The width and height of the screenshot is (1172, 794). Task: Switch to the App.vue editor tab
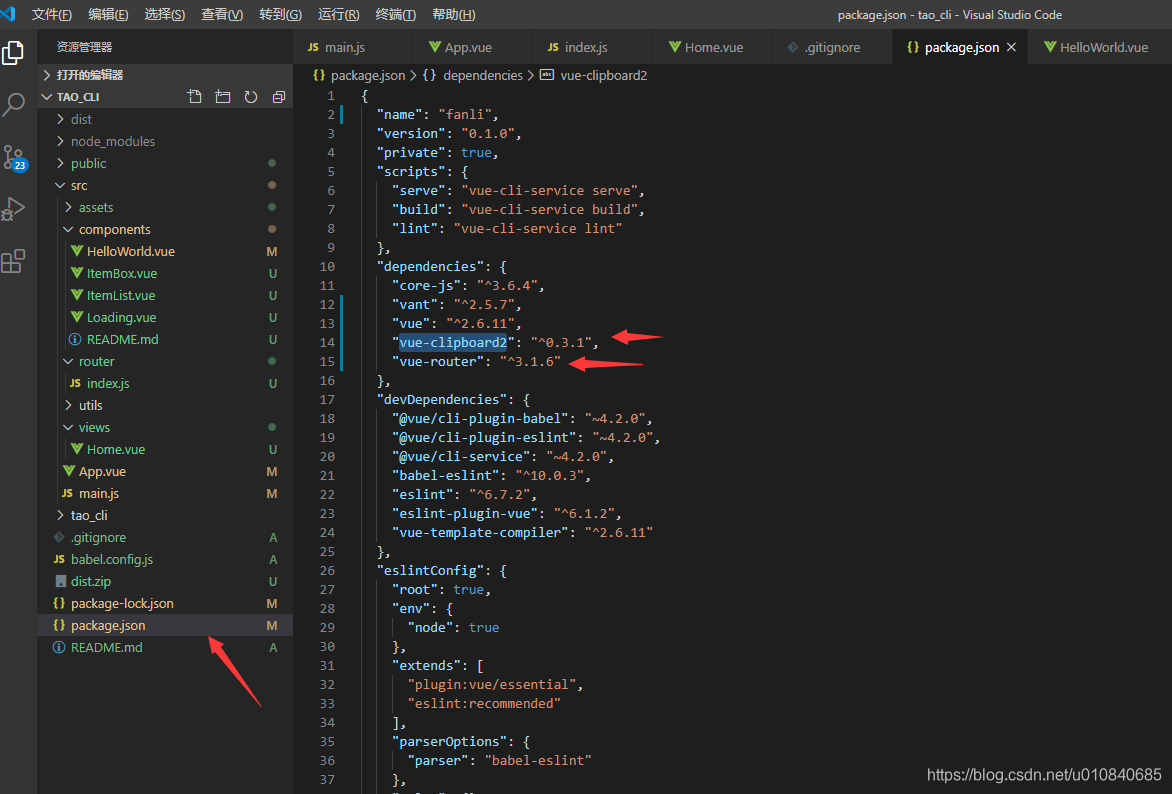[x=472, y=47]
